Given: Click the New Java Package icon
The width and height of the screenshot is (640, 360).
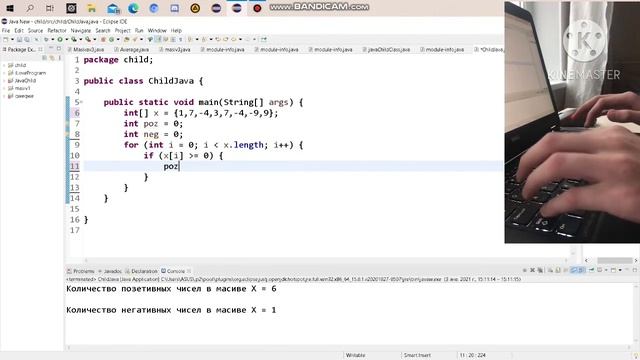Looking at the screenshot, I should pos(103,40).
